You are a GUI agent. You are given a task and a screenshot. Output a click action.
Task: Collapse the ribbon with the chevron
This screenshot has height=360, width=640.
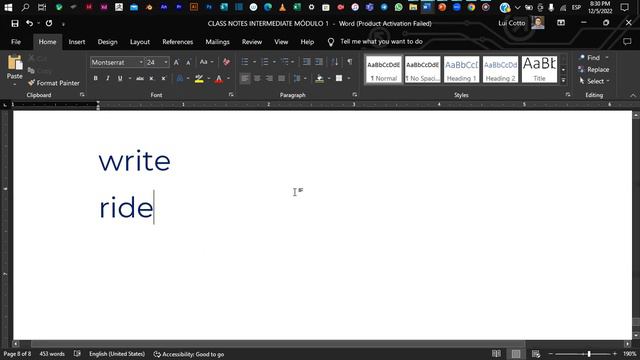tap(633, 95)
